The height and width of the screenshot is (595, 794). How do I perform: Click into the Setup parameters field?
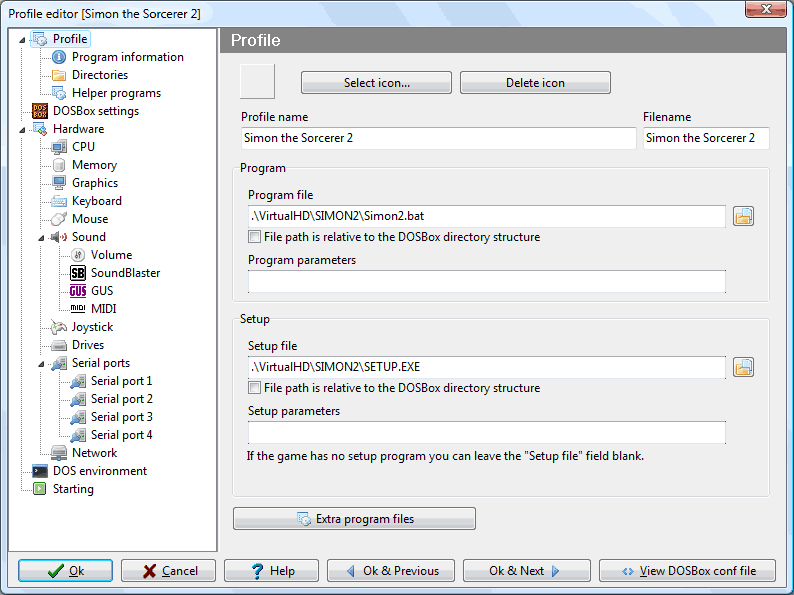(x=487, y=432)
